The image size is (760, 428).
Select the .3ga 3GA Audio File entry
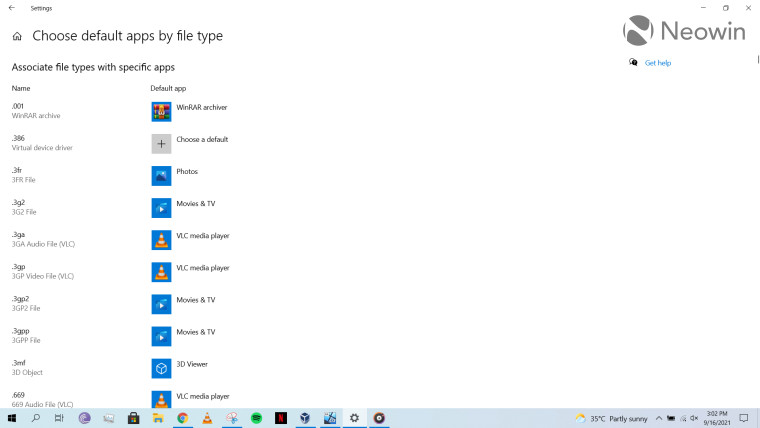pos(43,239)
